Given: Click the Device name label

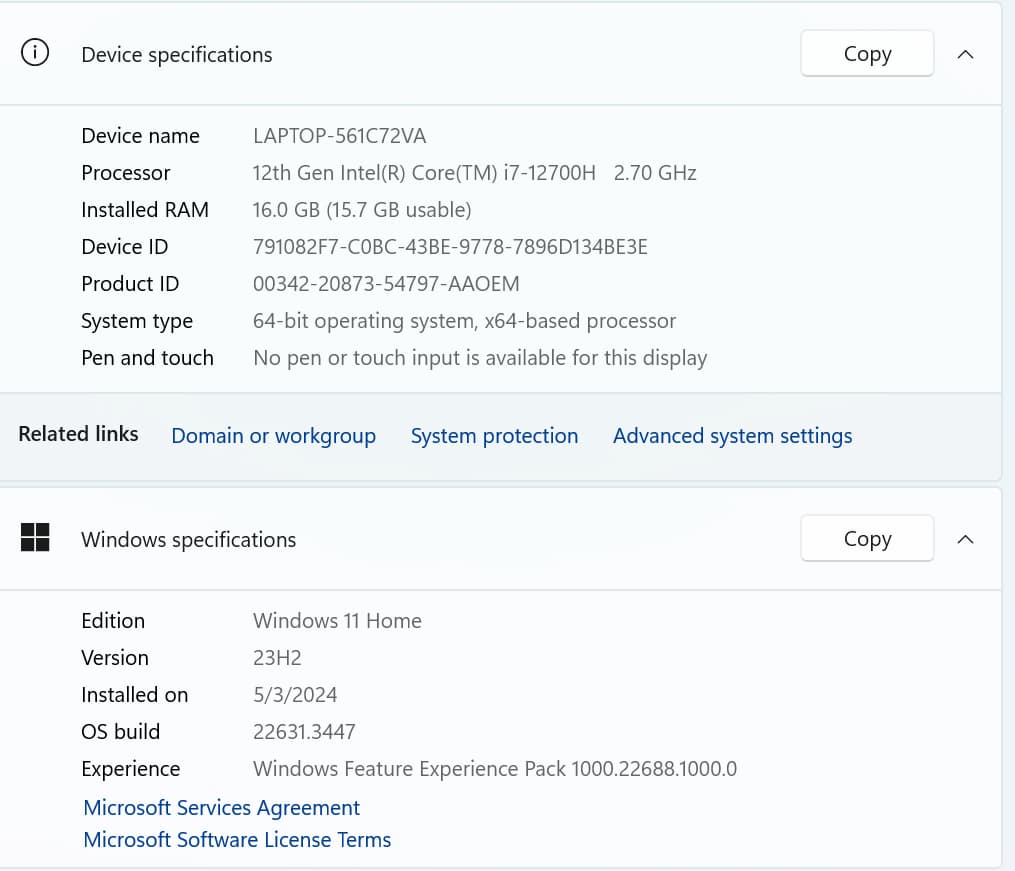Looking at the screenshot, I should click(x=140, y=136).
